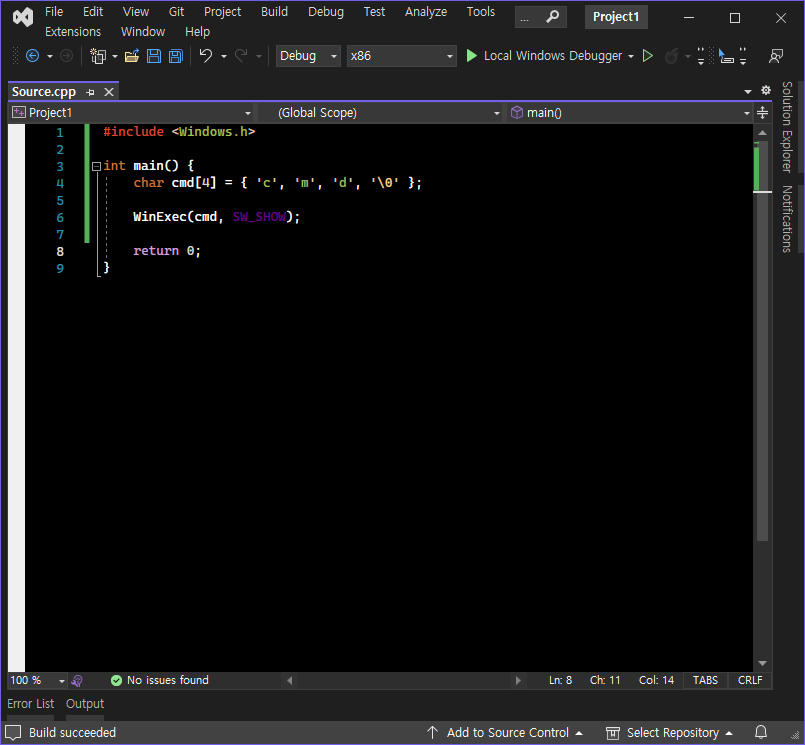Image resolution: width=805 pixels, height=745 pixels.
Task: Save All with the double disk icon
Action: 176,55
